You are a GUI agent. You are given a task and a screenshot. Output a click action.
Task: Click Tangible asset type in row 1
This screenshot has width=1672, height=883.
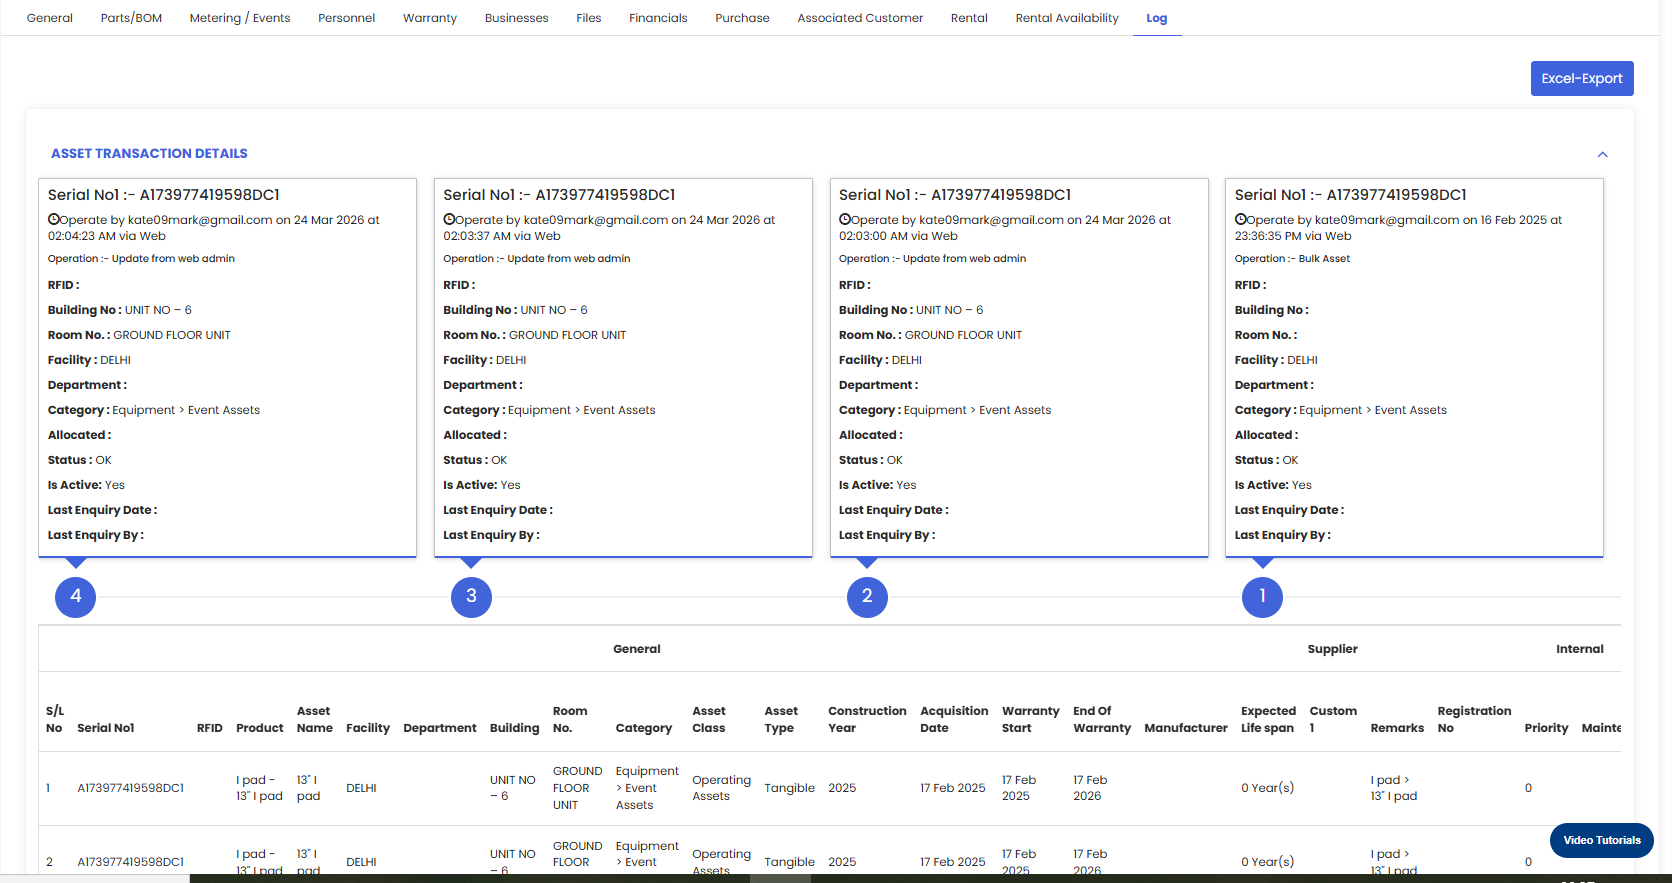[790, 788]
